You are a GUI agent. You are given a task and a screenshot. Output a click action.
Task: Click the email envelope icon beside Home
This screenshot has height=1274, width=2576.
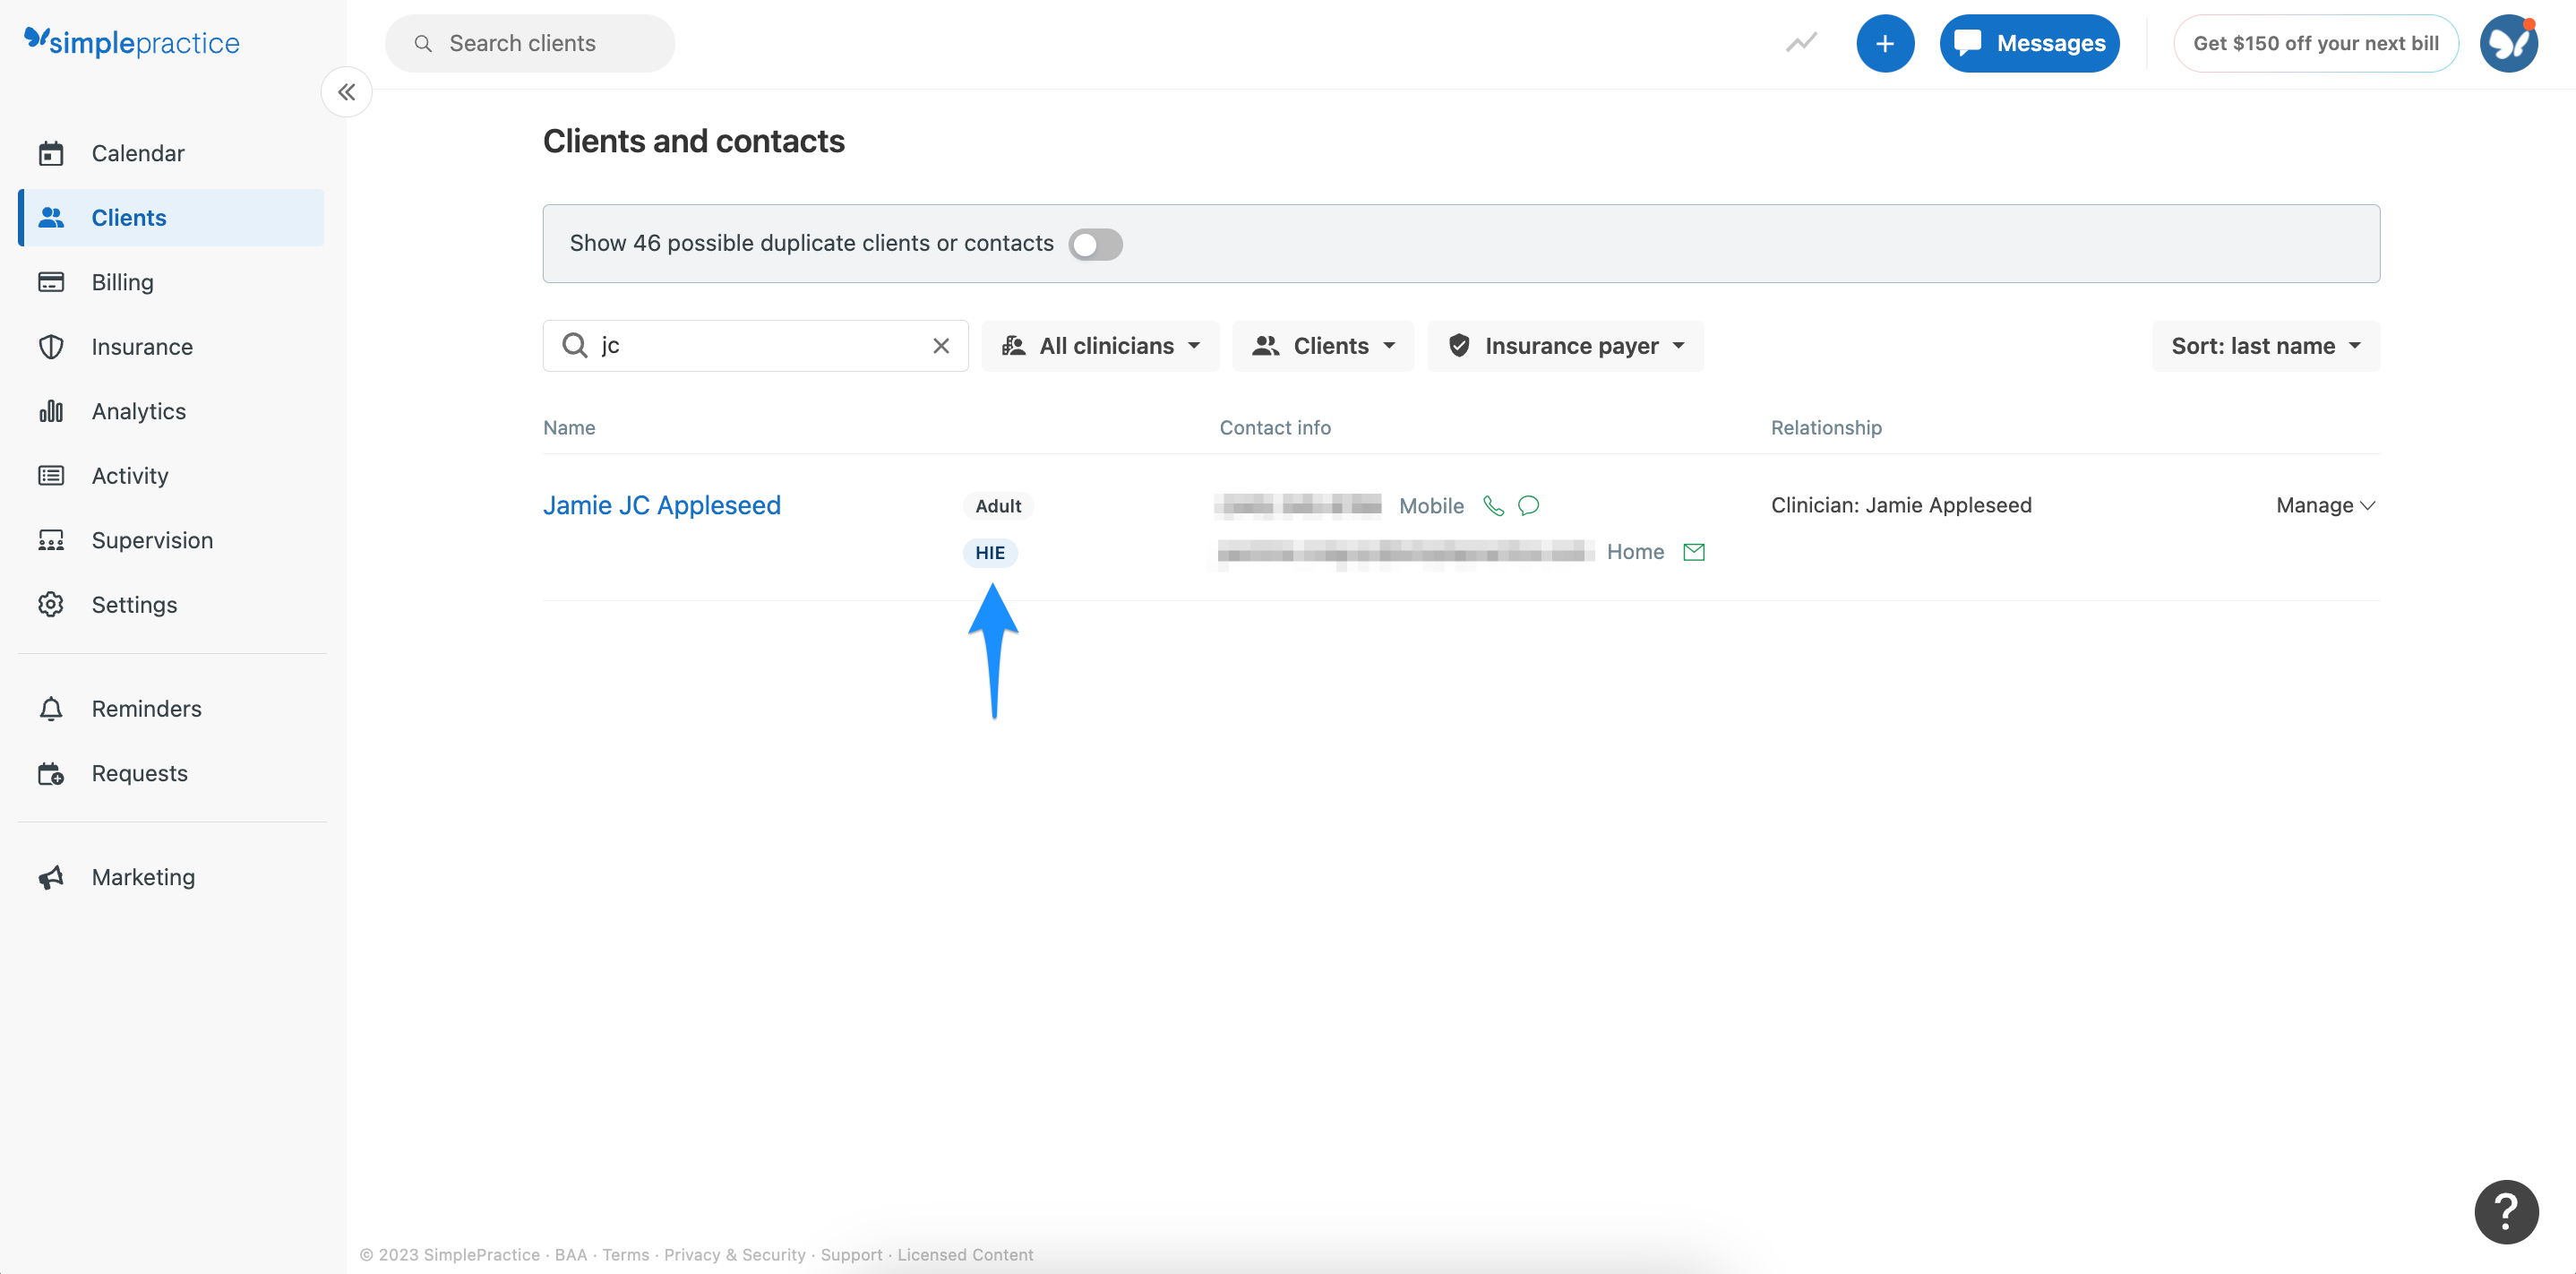(x=1693, y=552)
